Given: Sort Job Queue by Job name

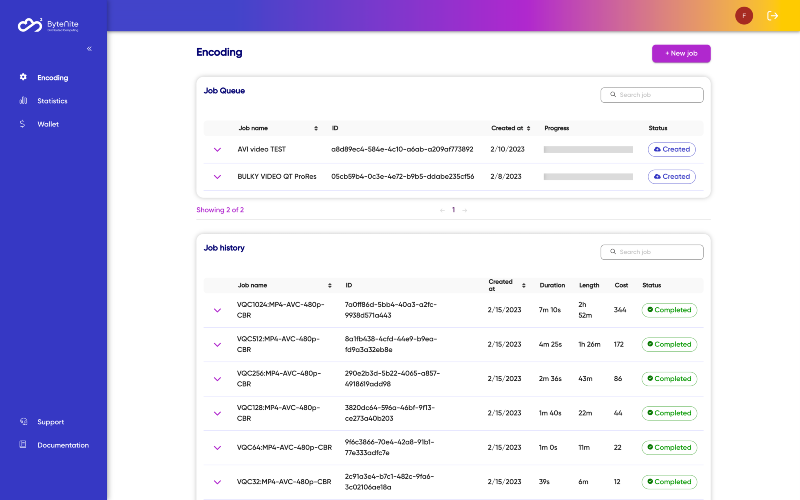Looking at the screenshot, I should (316, 128).
